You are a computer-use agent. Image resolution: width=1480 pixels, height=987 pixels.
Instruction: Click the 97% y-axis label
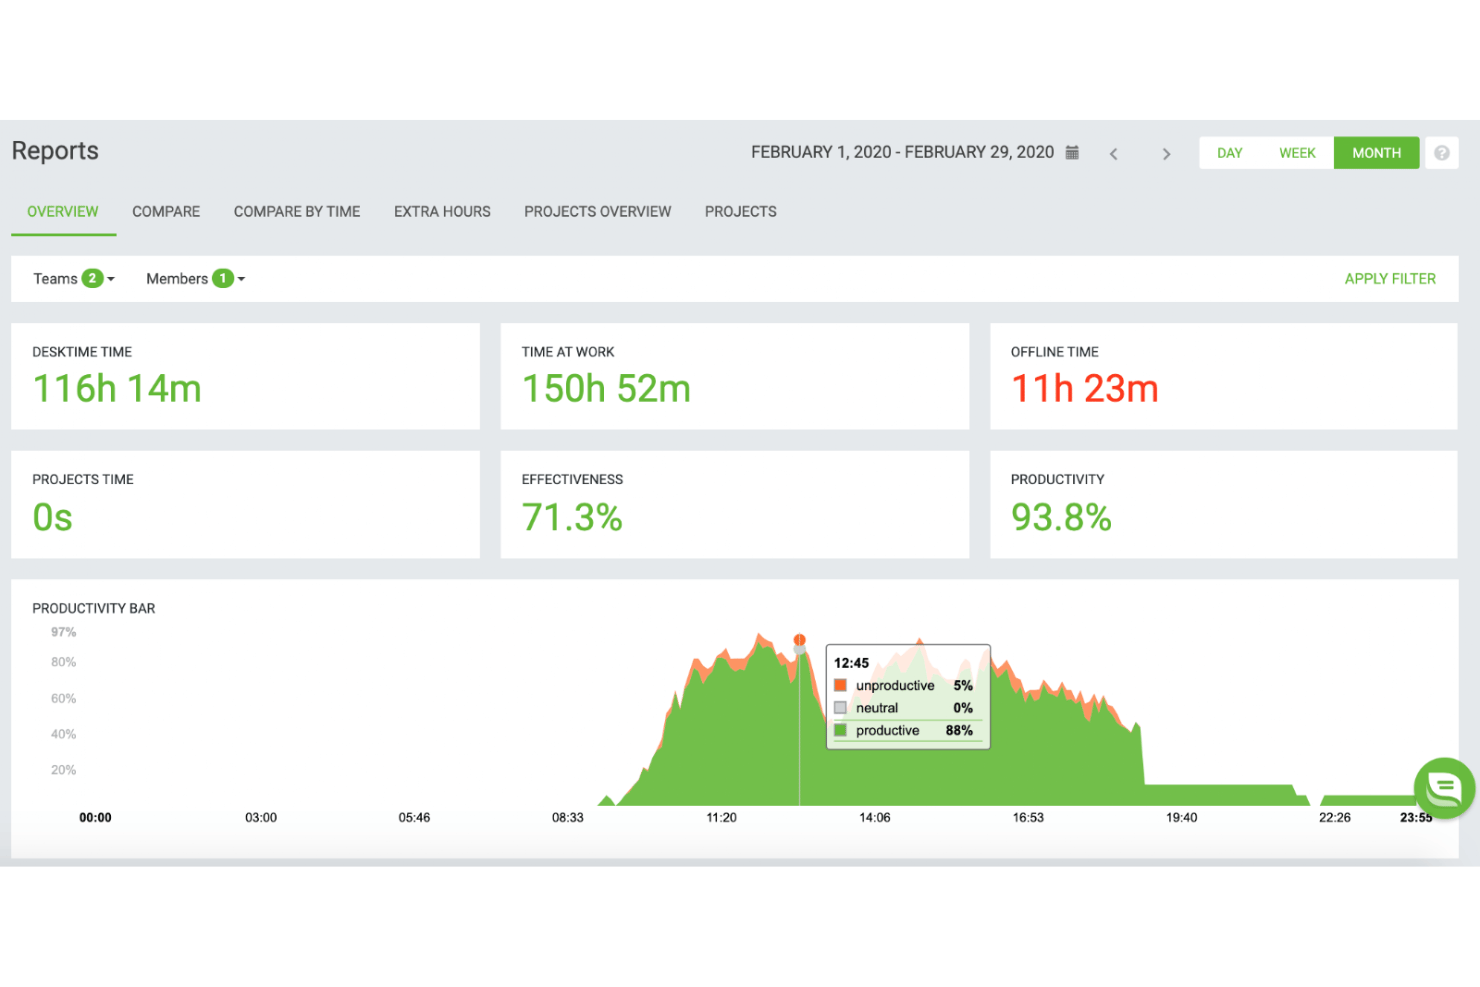tap(63, 632)
